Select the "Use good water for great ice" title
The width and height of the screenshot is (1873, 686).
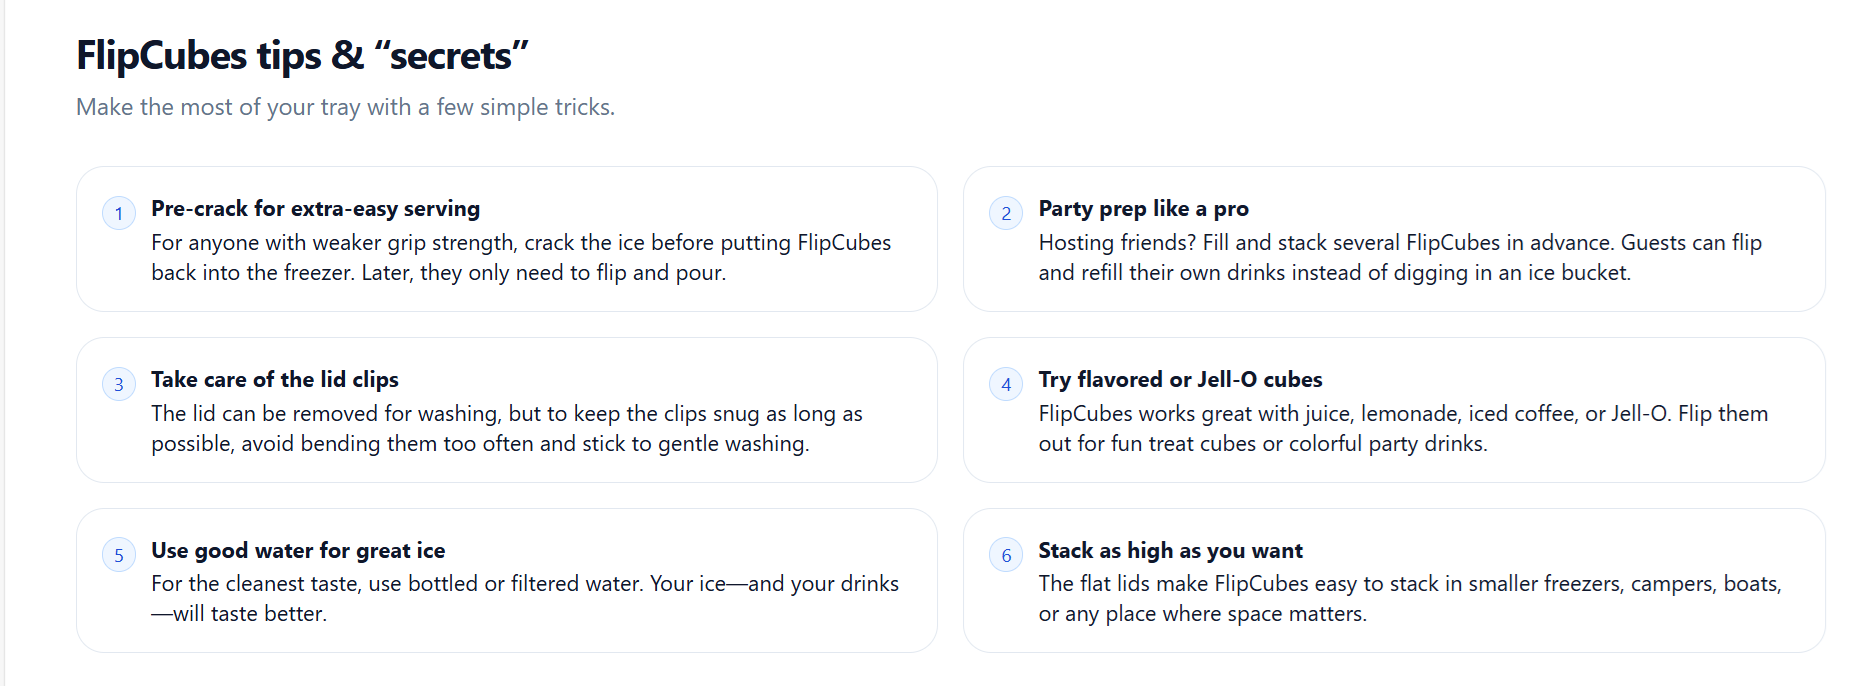(x=298, y=551)
